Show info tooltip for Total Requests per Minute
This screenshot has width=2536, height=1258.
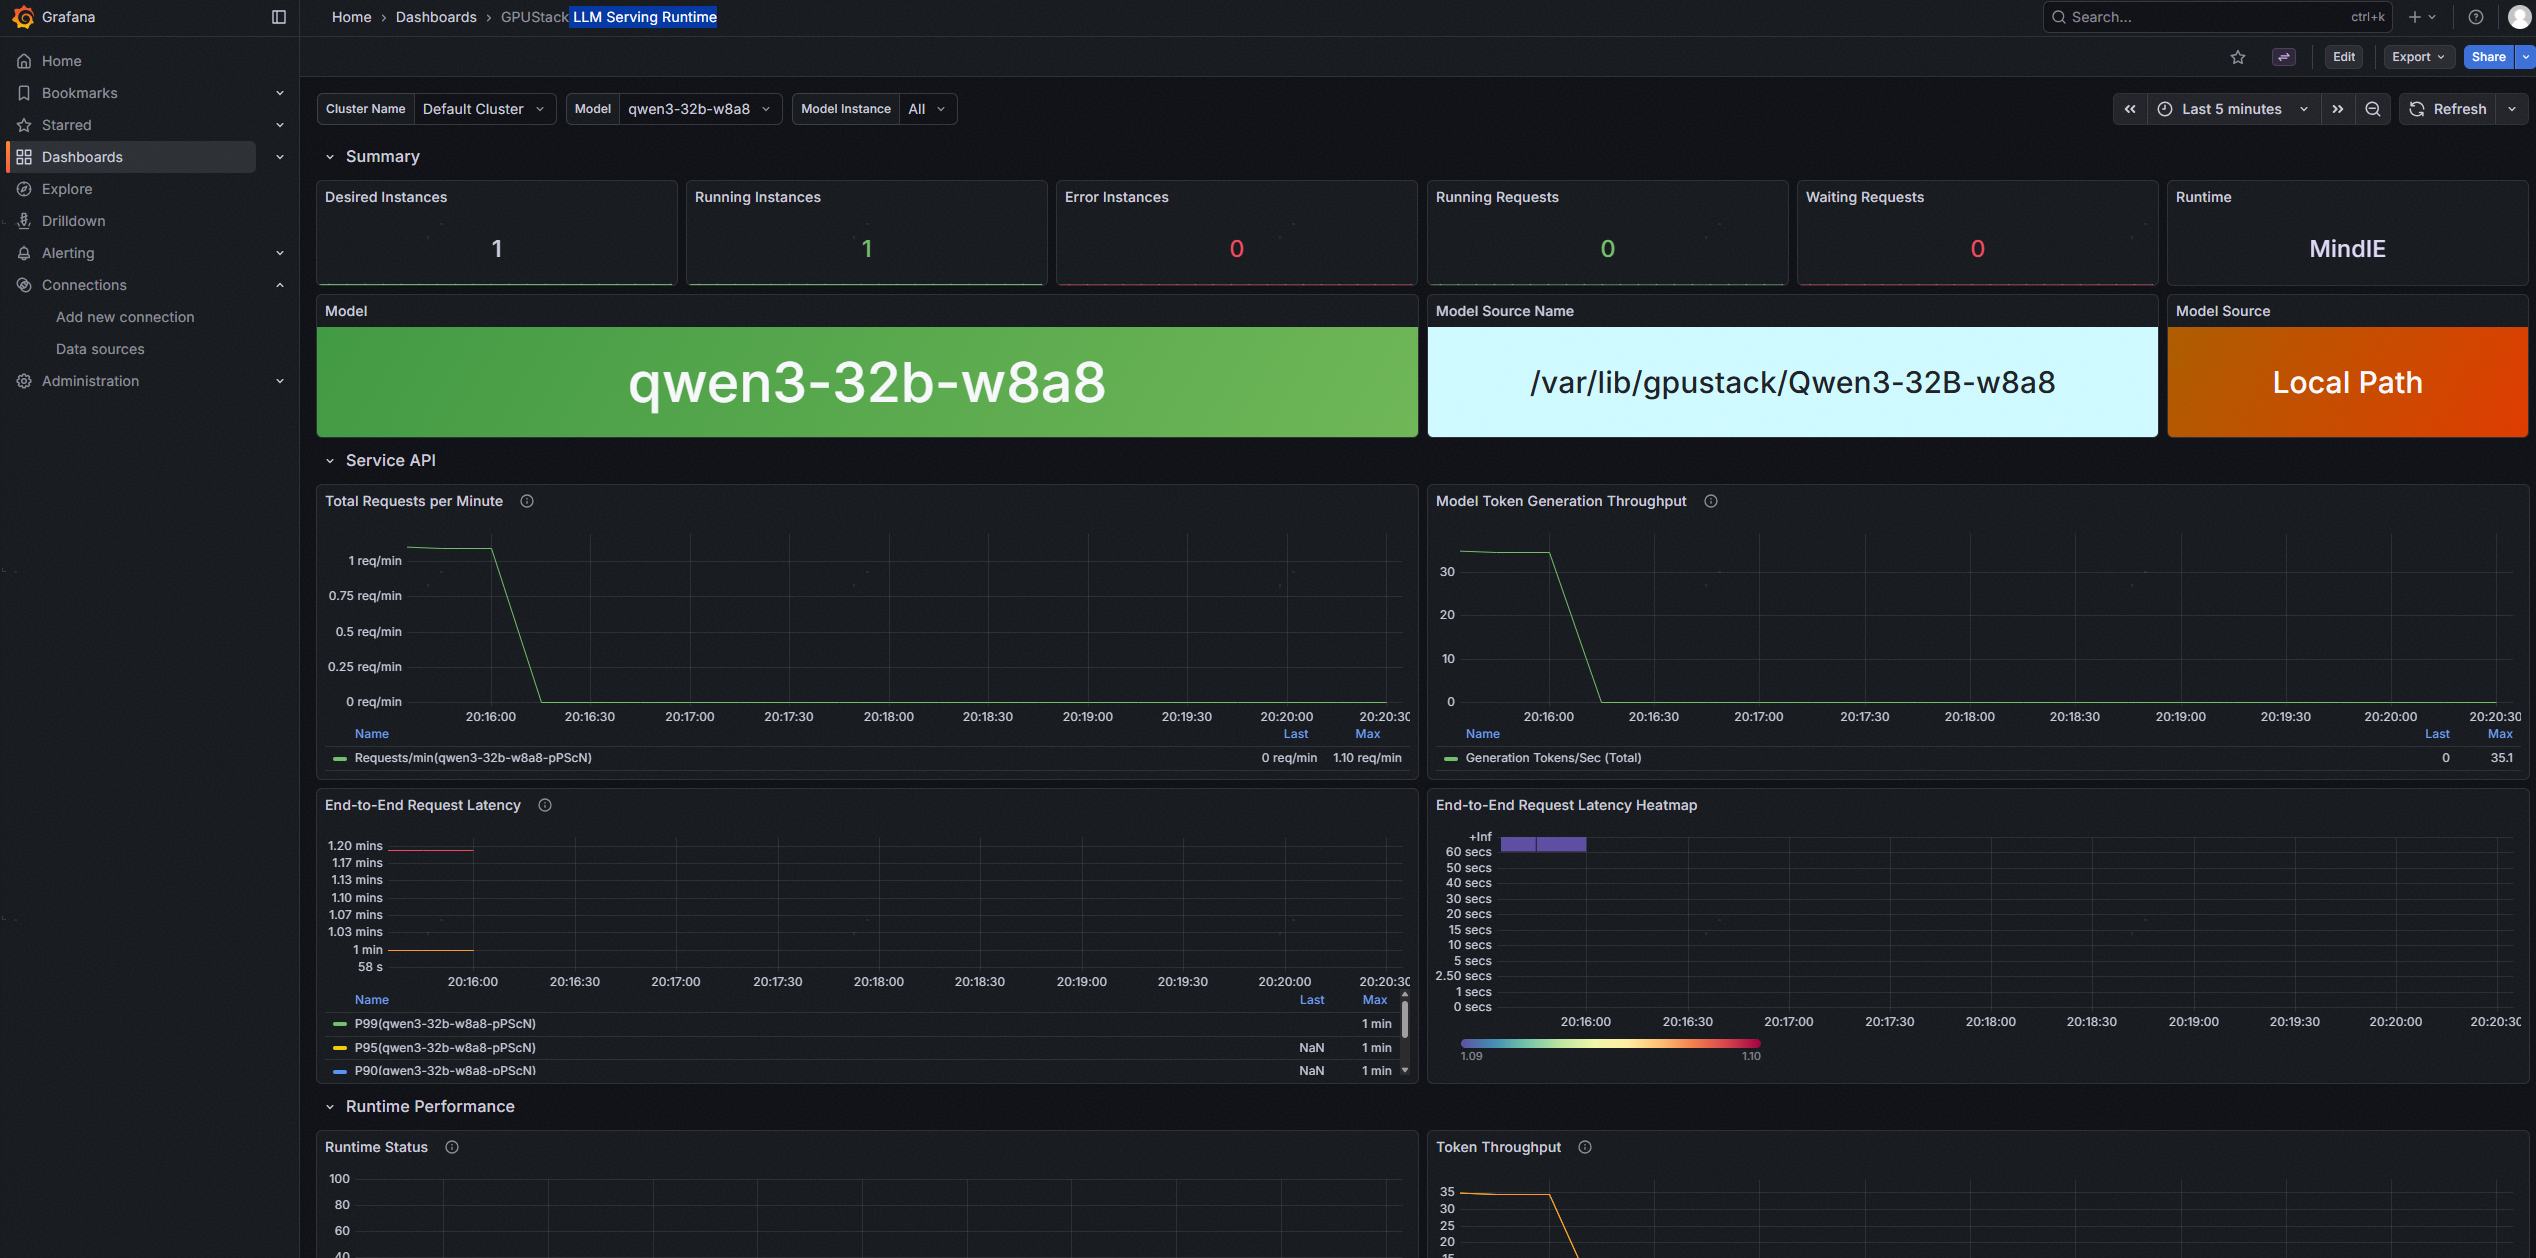(x=527, y=501)
